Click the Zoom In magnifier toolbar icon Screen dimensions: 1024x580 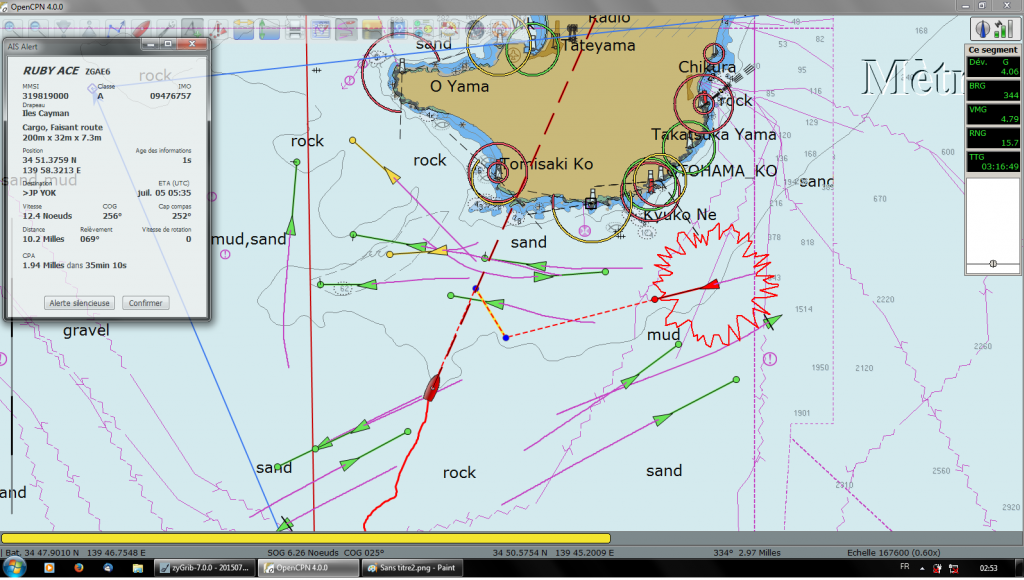pos(12,29)
